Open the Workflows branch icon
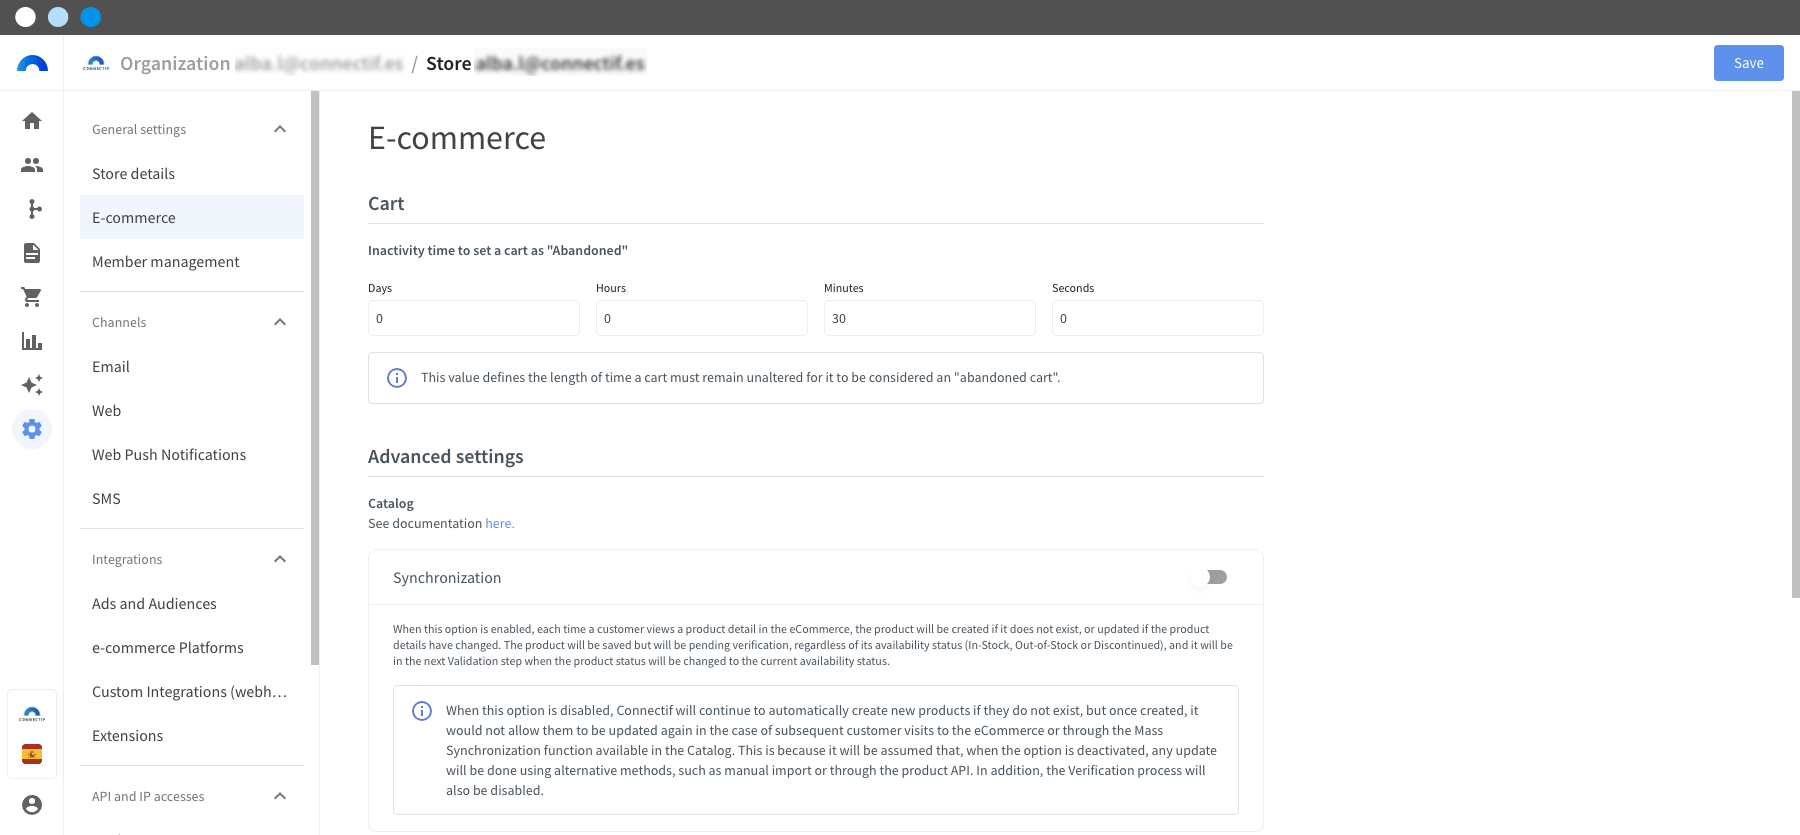This screenshot has height=835, width=1800. point(32,209)
